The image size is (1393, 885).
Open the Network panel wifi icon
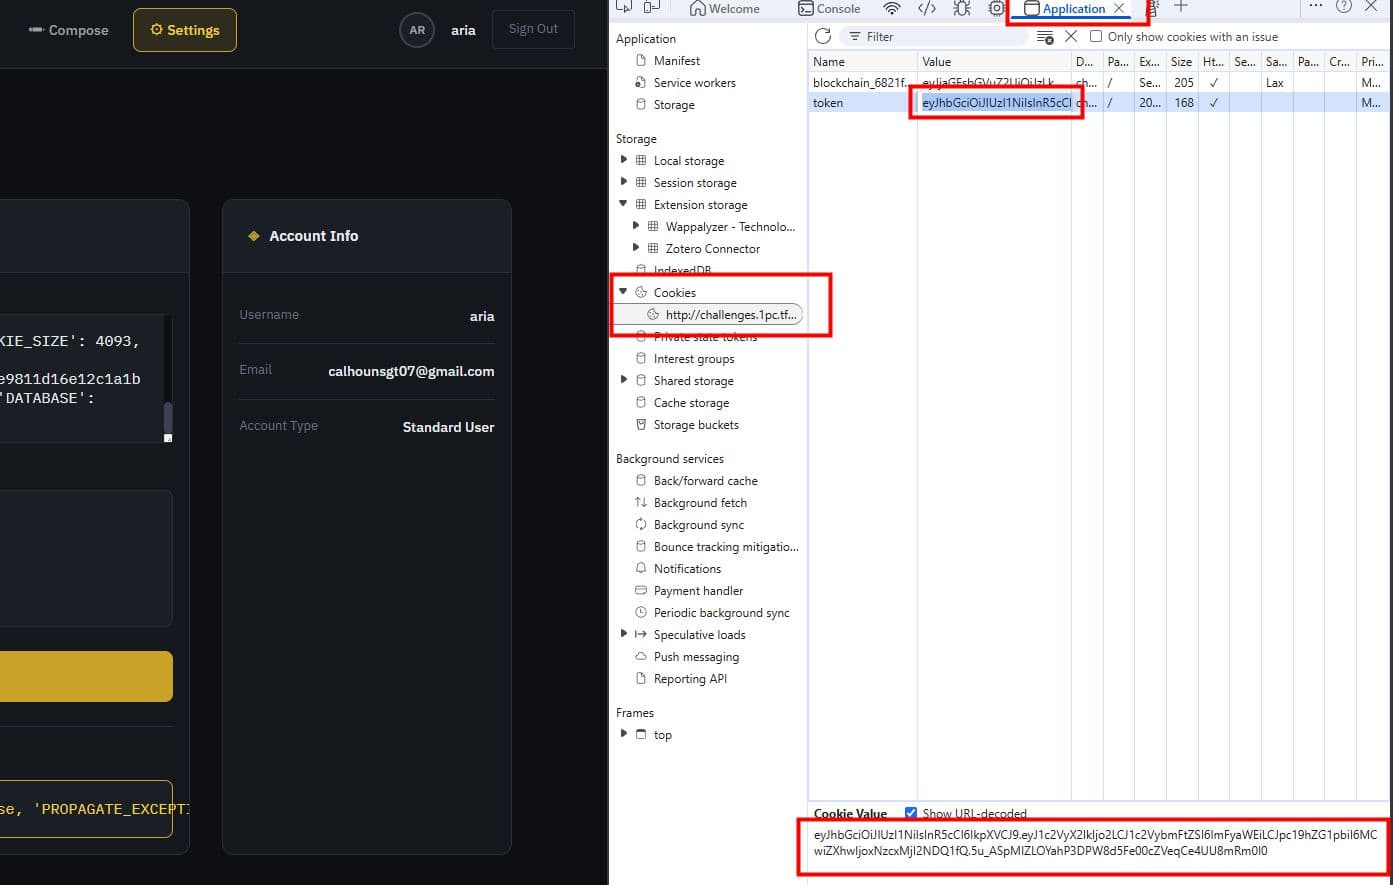891,9
